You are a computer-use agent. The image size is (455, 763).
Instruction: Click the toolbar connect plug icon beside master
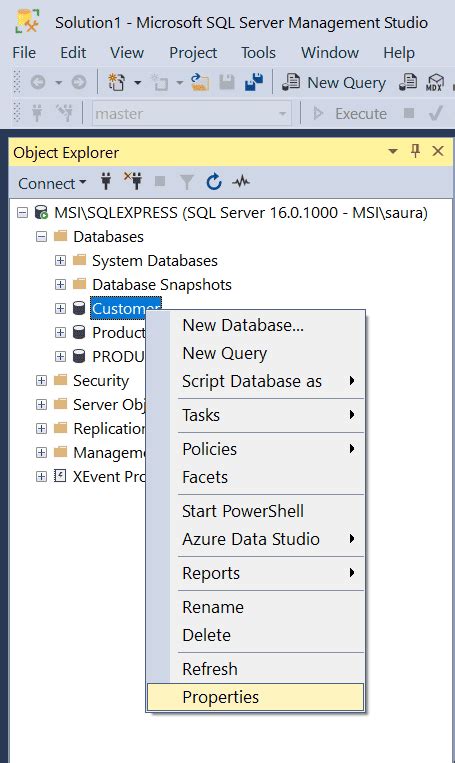(37, 113)
